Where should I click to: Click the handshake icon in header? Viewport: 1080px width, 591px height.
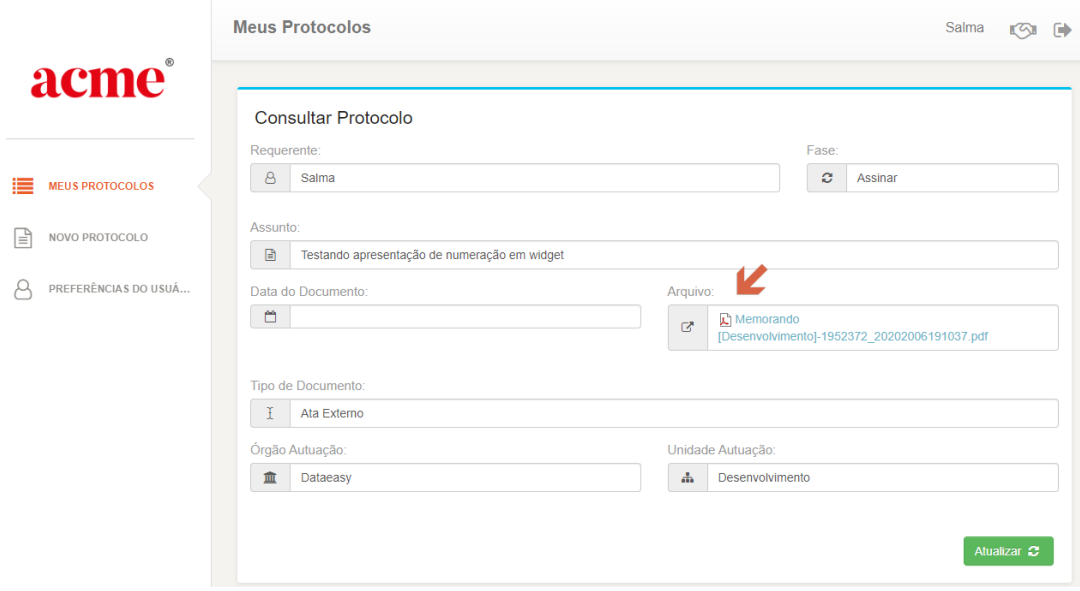pyautogui.click(x=1023, y=30)
